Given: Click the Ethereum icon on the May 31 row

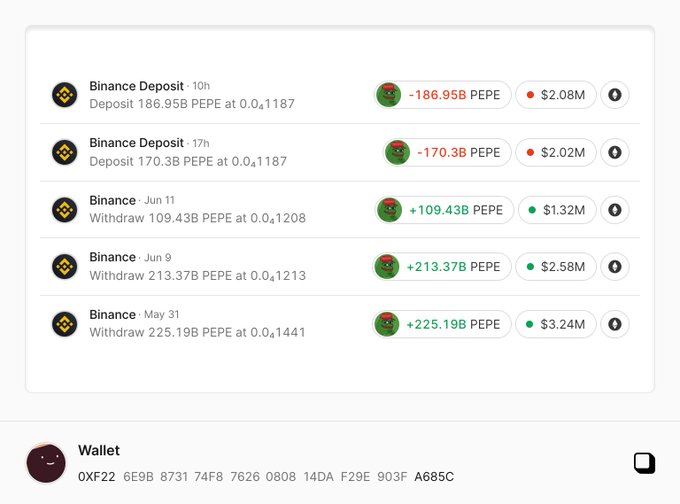Looking at the screenshot, I should pyautogui.click(x=615, y=324).
